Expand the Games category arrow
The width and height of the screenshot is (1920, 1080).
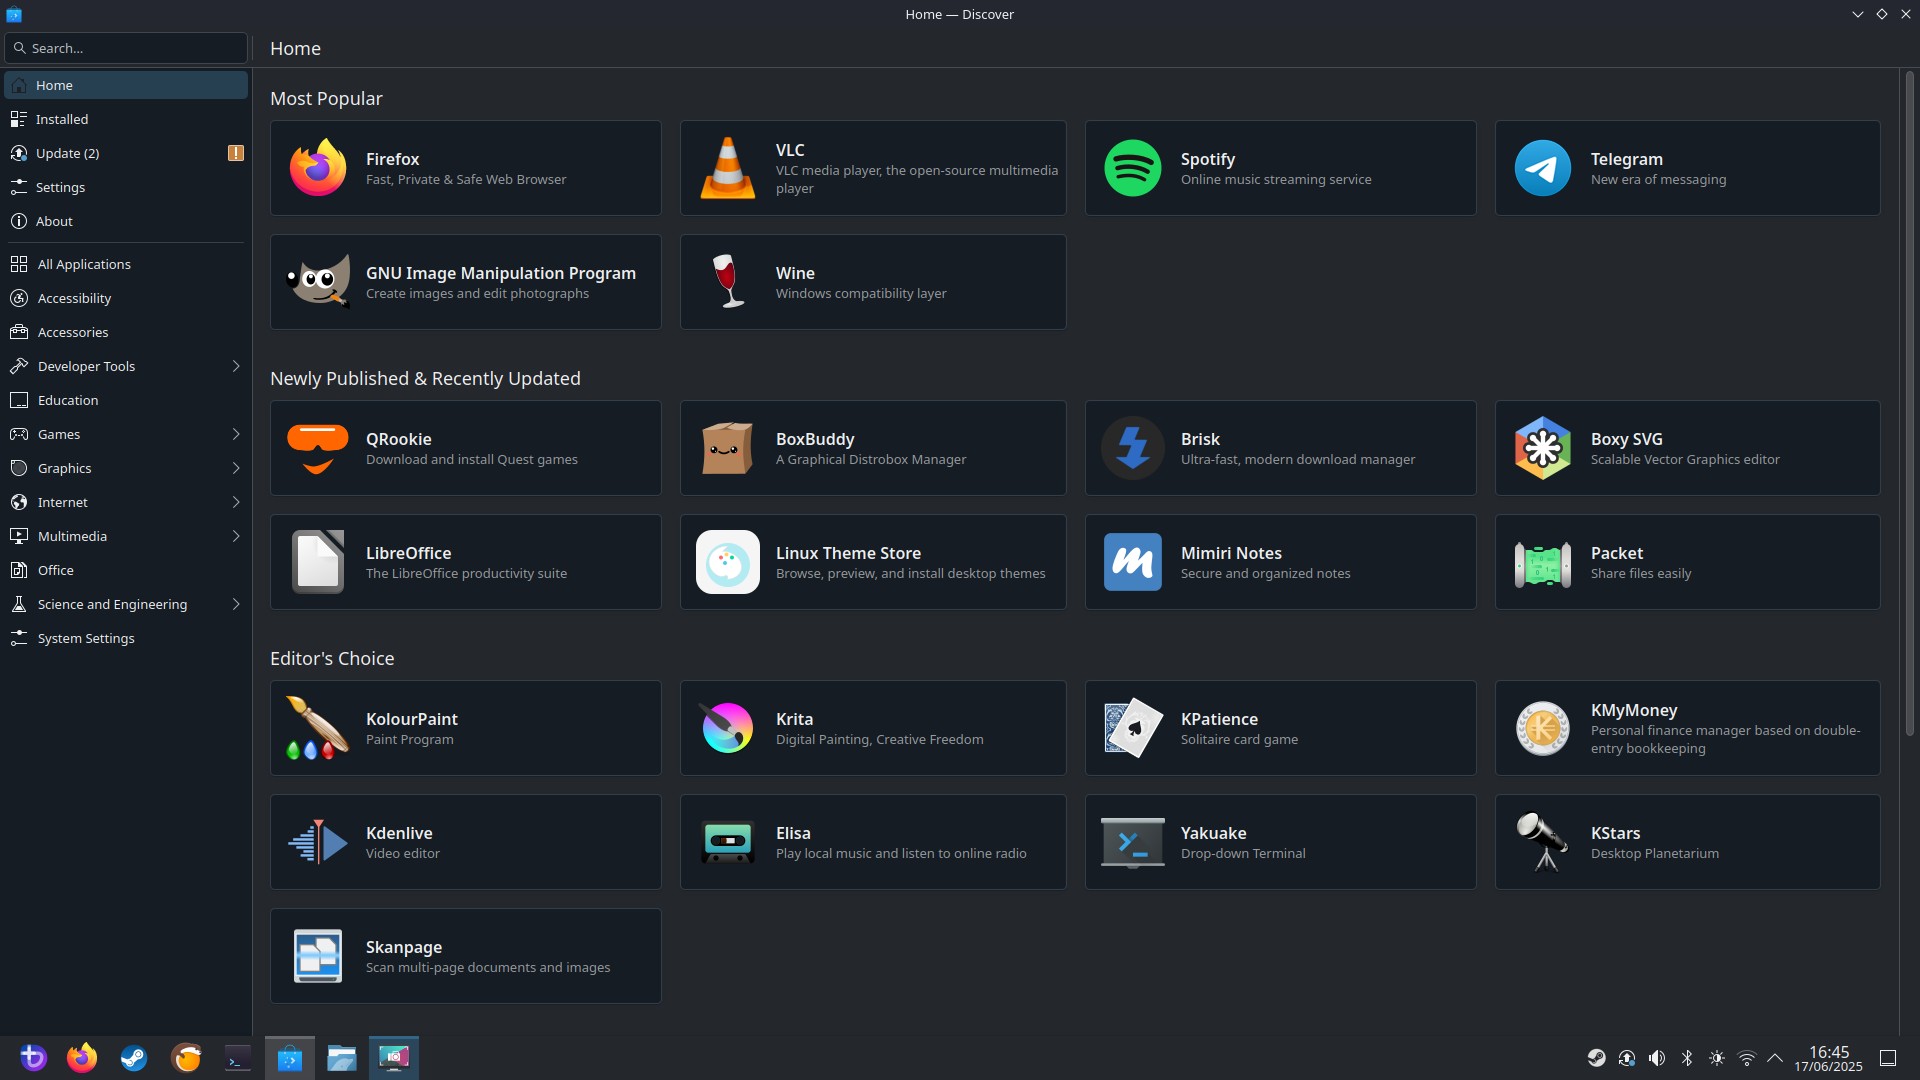click(x=236, y=434)
